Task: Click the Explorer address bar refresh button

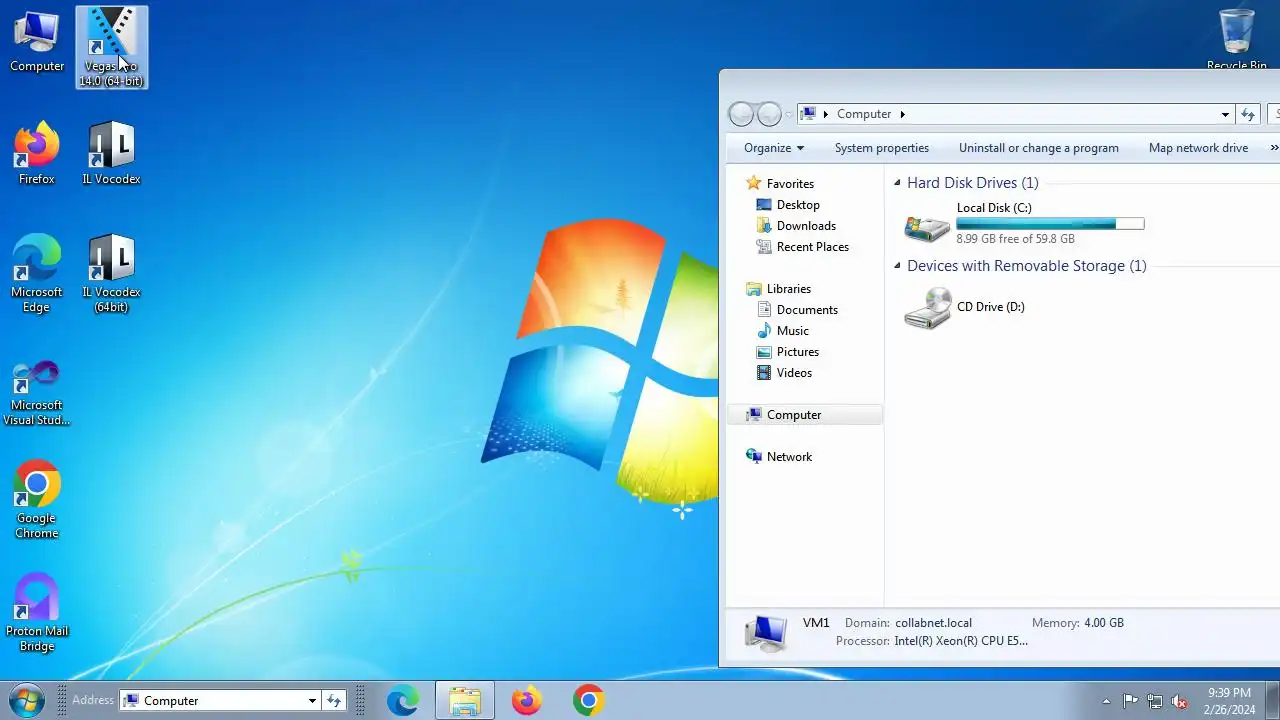Action: [1248, 114]
